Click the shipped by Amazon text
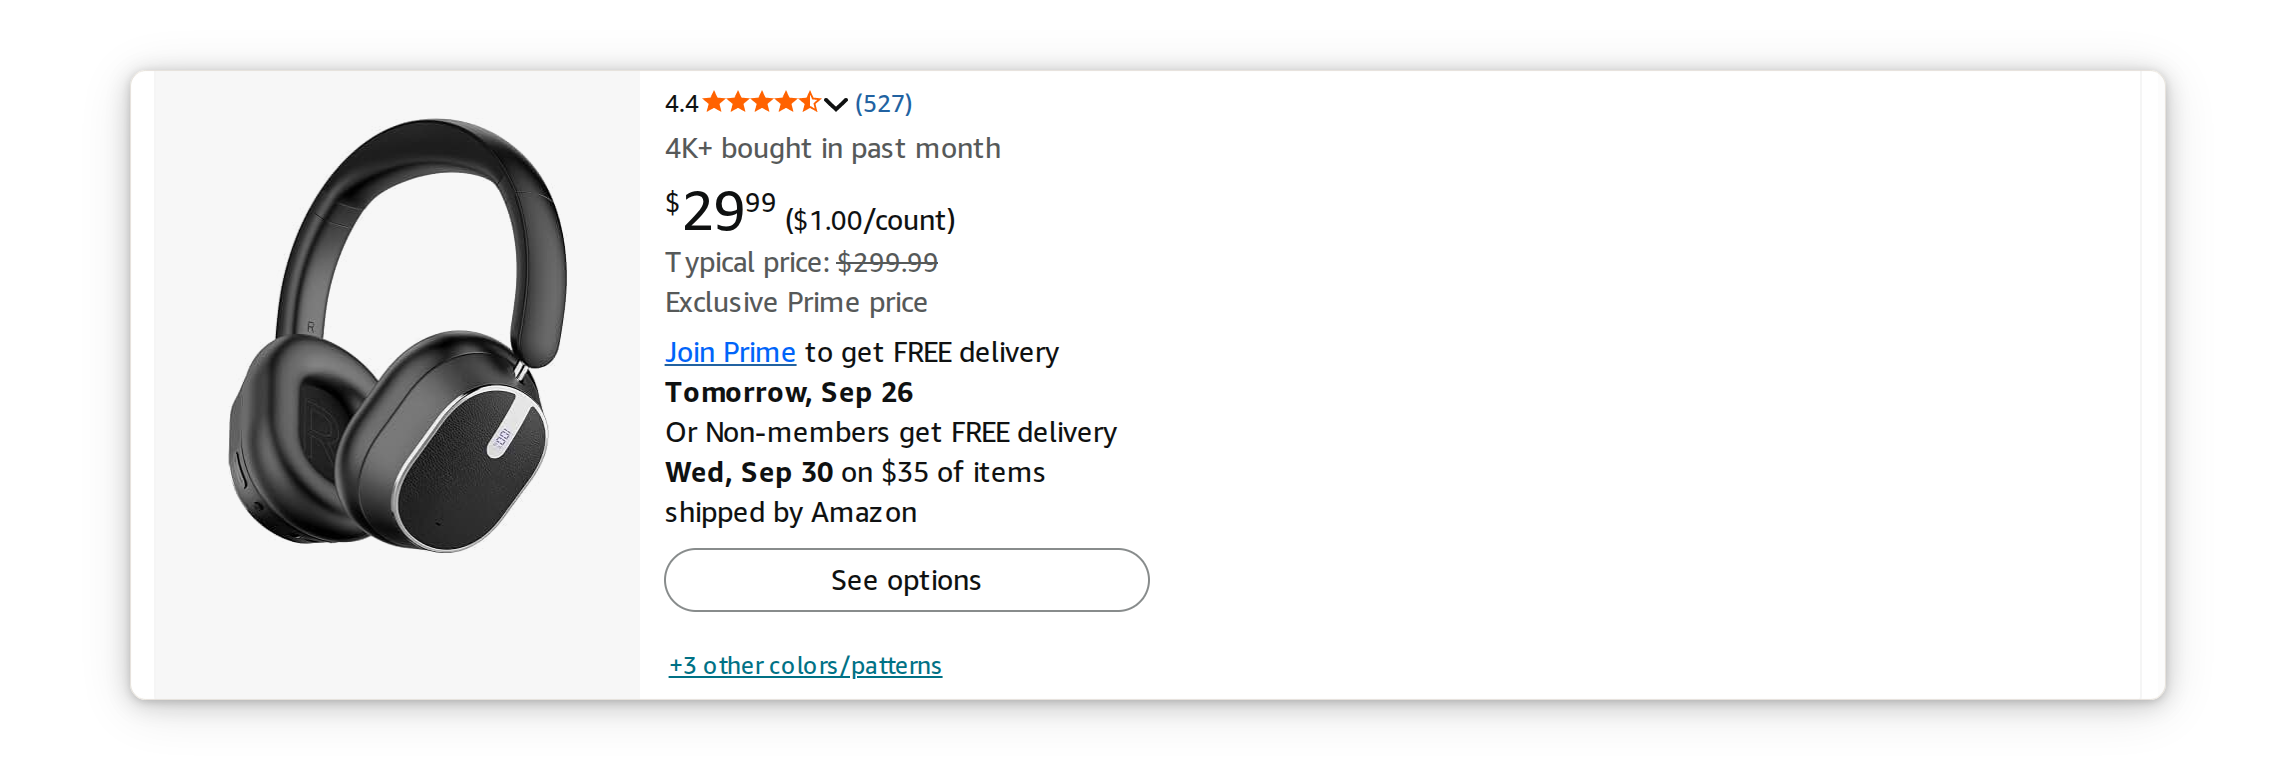 point(791,512)
